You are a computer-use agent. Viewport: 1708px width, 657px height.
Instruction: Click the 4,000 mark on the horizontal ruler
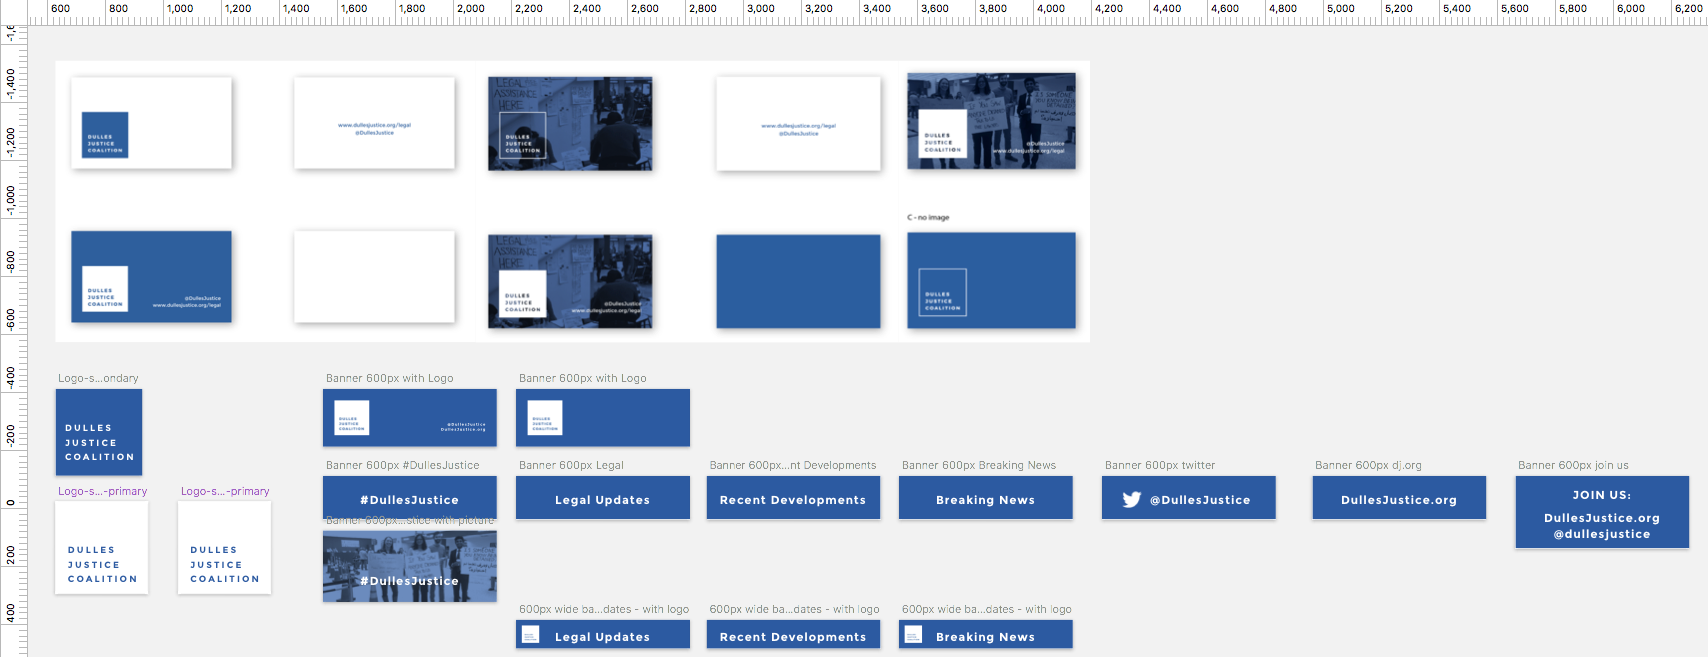pos(1051,8)
